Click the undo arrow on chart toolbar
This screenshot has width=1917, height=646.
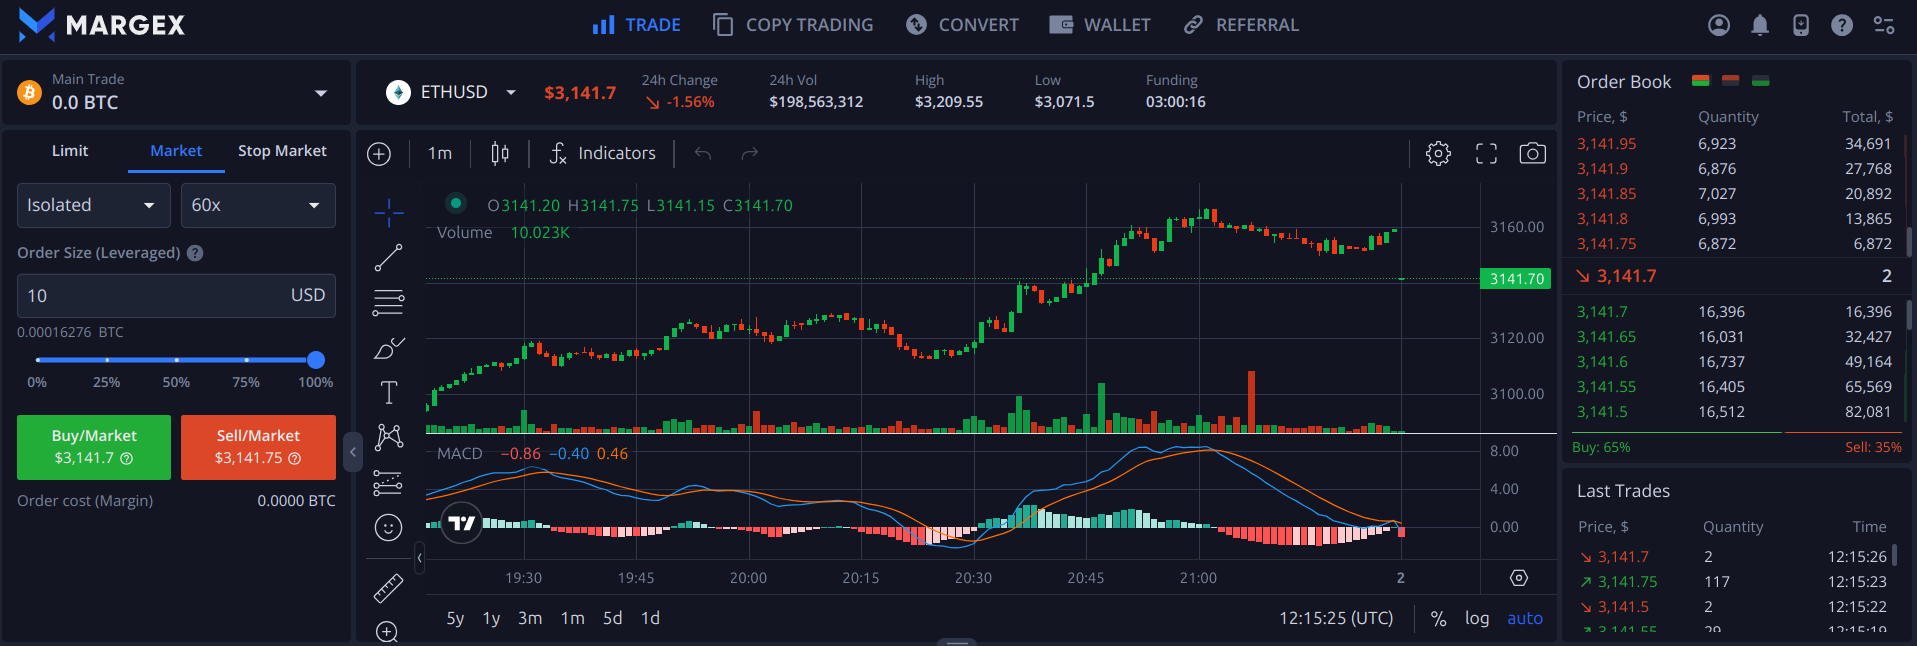click(x=703, y=153)
